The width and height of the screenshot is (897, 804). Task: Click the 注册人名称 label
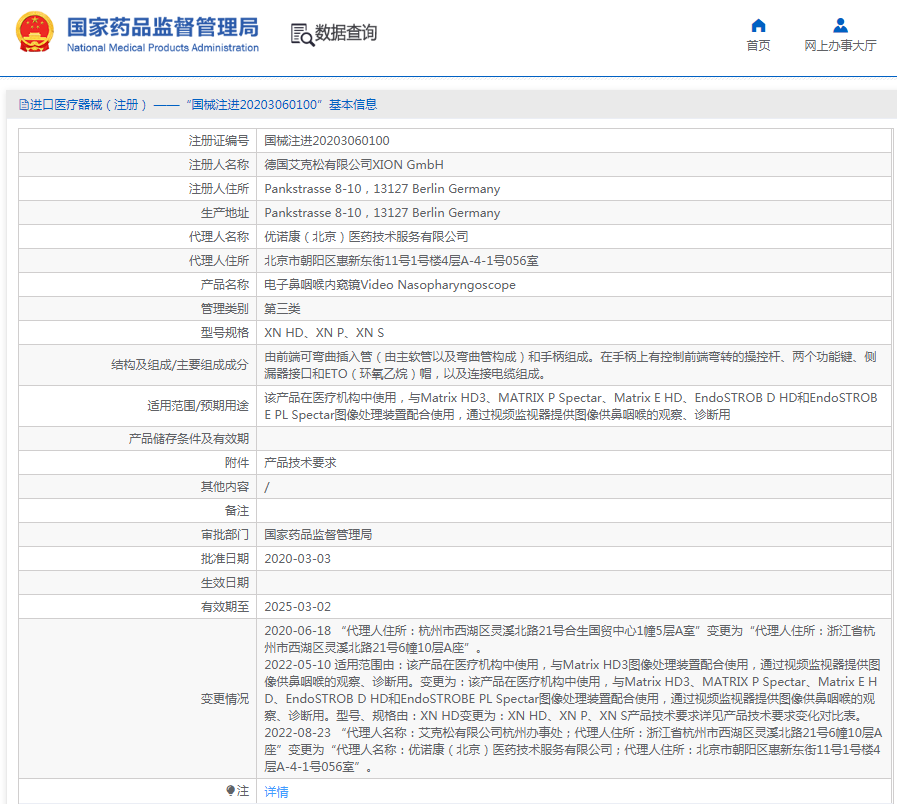pos(219,165)
